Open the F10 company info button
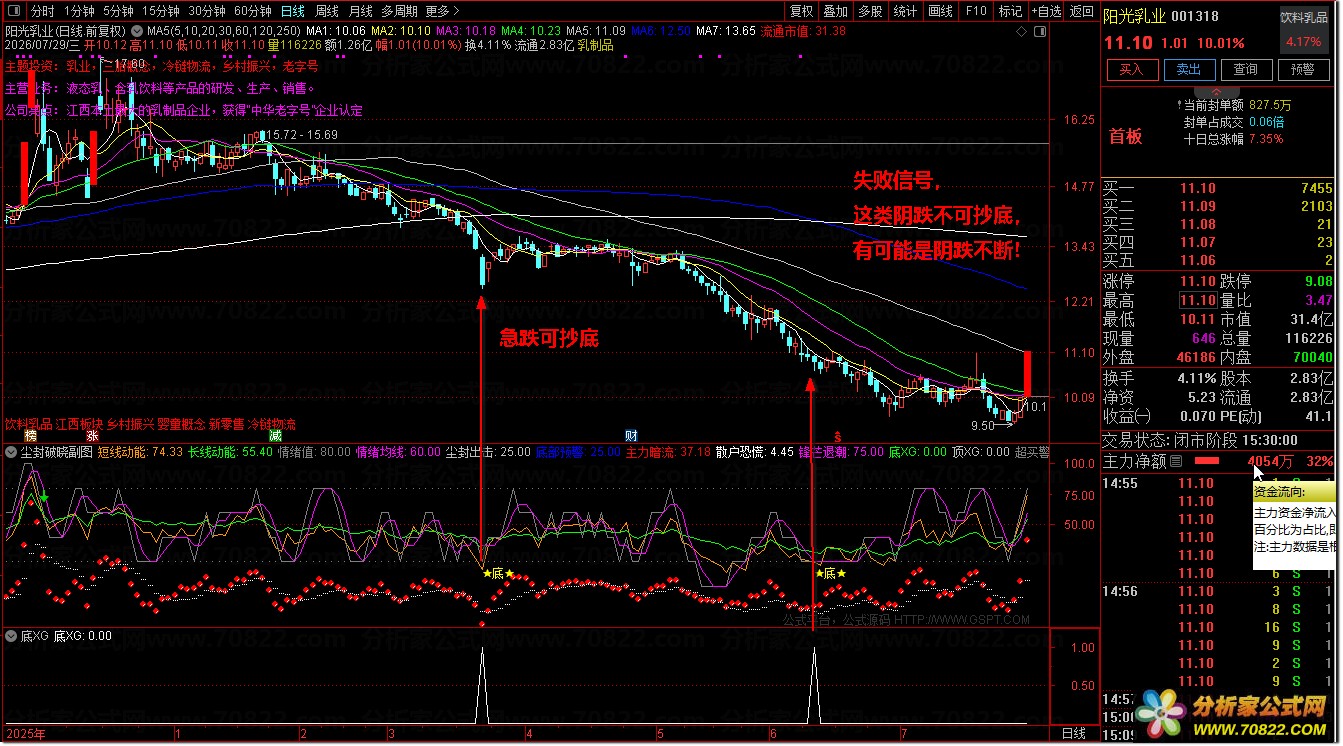Image resolution: width=1343 pixels, height=746 pixels. 975,12
